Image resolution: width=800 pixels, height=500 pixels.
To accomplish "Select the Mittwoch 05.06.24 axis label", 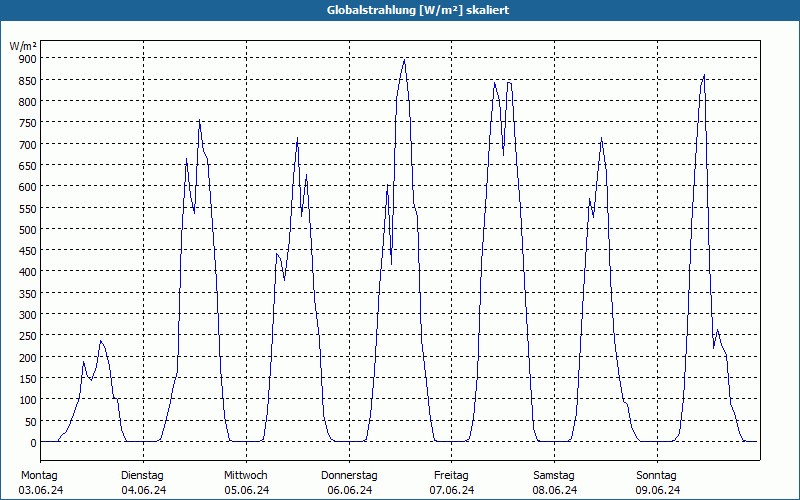I will pyautogui.click(x=246, y=482).
